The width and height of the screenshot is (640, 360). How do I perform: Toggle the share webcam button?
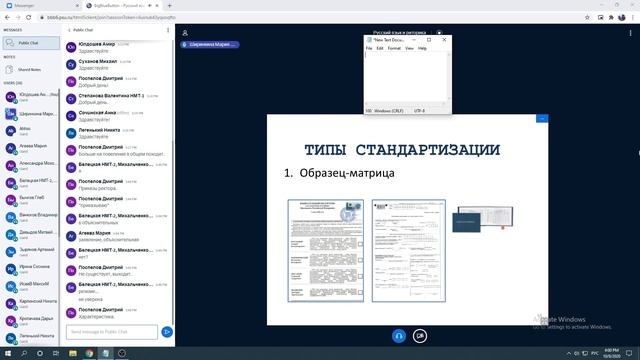point(420,336)
